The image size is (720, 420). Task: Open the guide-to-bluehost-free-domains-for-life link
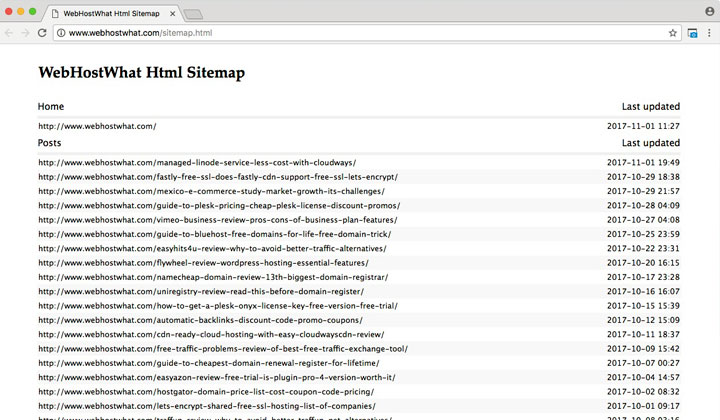pos(214,234)
